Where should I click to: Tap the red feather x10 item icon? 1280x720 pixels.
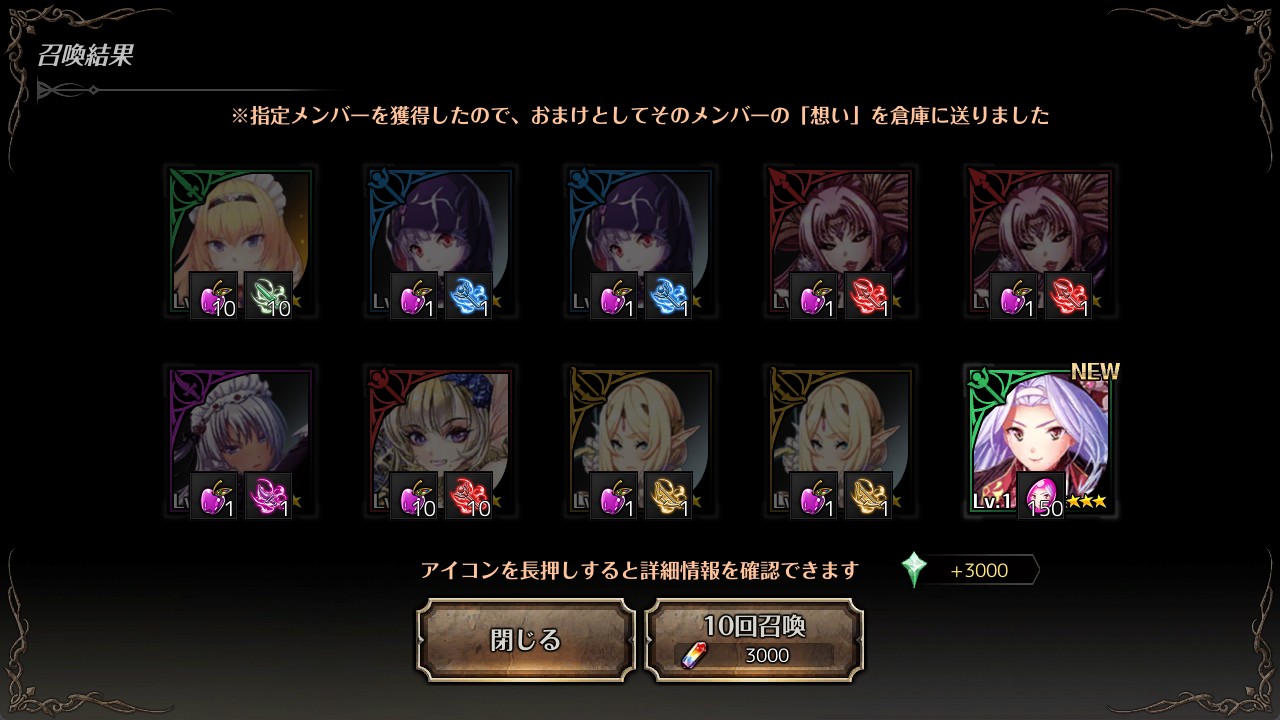point(468,496)
